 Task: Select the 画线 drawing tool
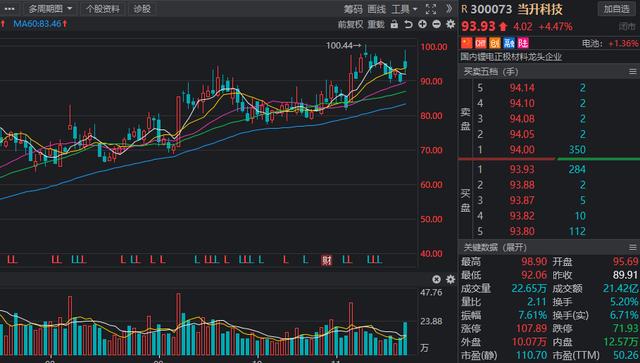pos(376,9)
